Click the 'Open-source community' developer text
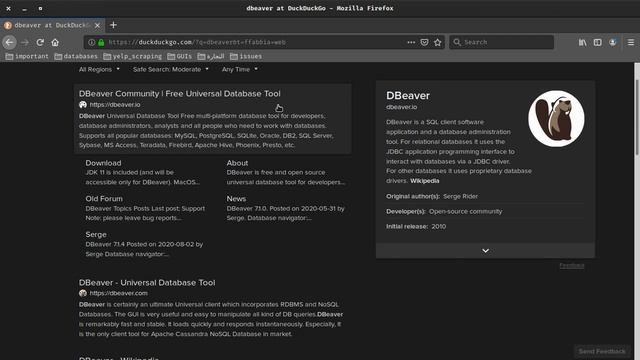640x360 pixels. point(466,211)
